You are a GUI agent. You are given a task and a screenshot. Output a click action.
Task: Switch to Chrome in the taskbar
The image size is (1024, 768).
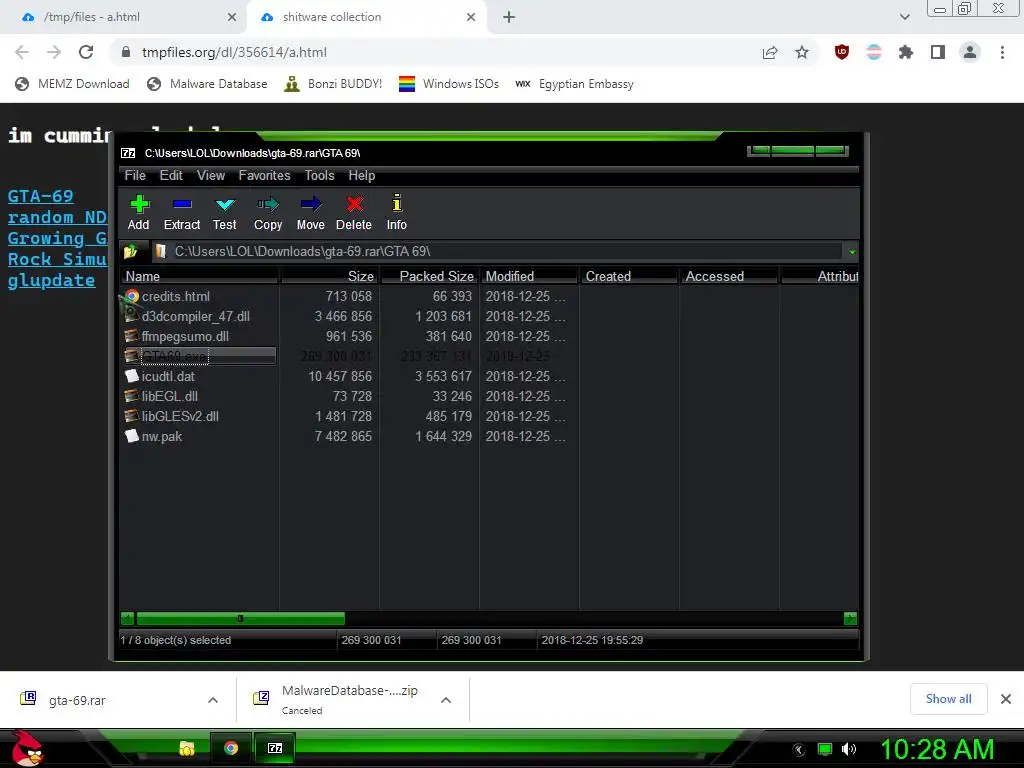231,748
